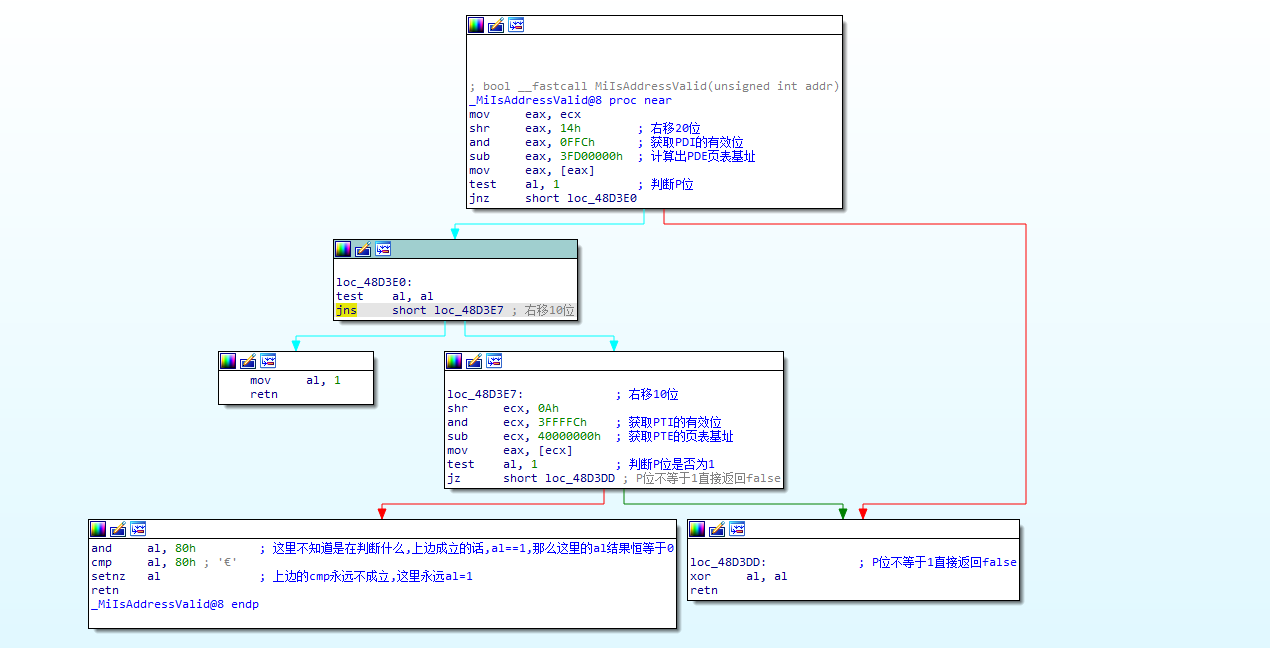The image size is (1270, 648).
Task: Select the highlighted jns mnemonic
Action: (x=346, y=310)
